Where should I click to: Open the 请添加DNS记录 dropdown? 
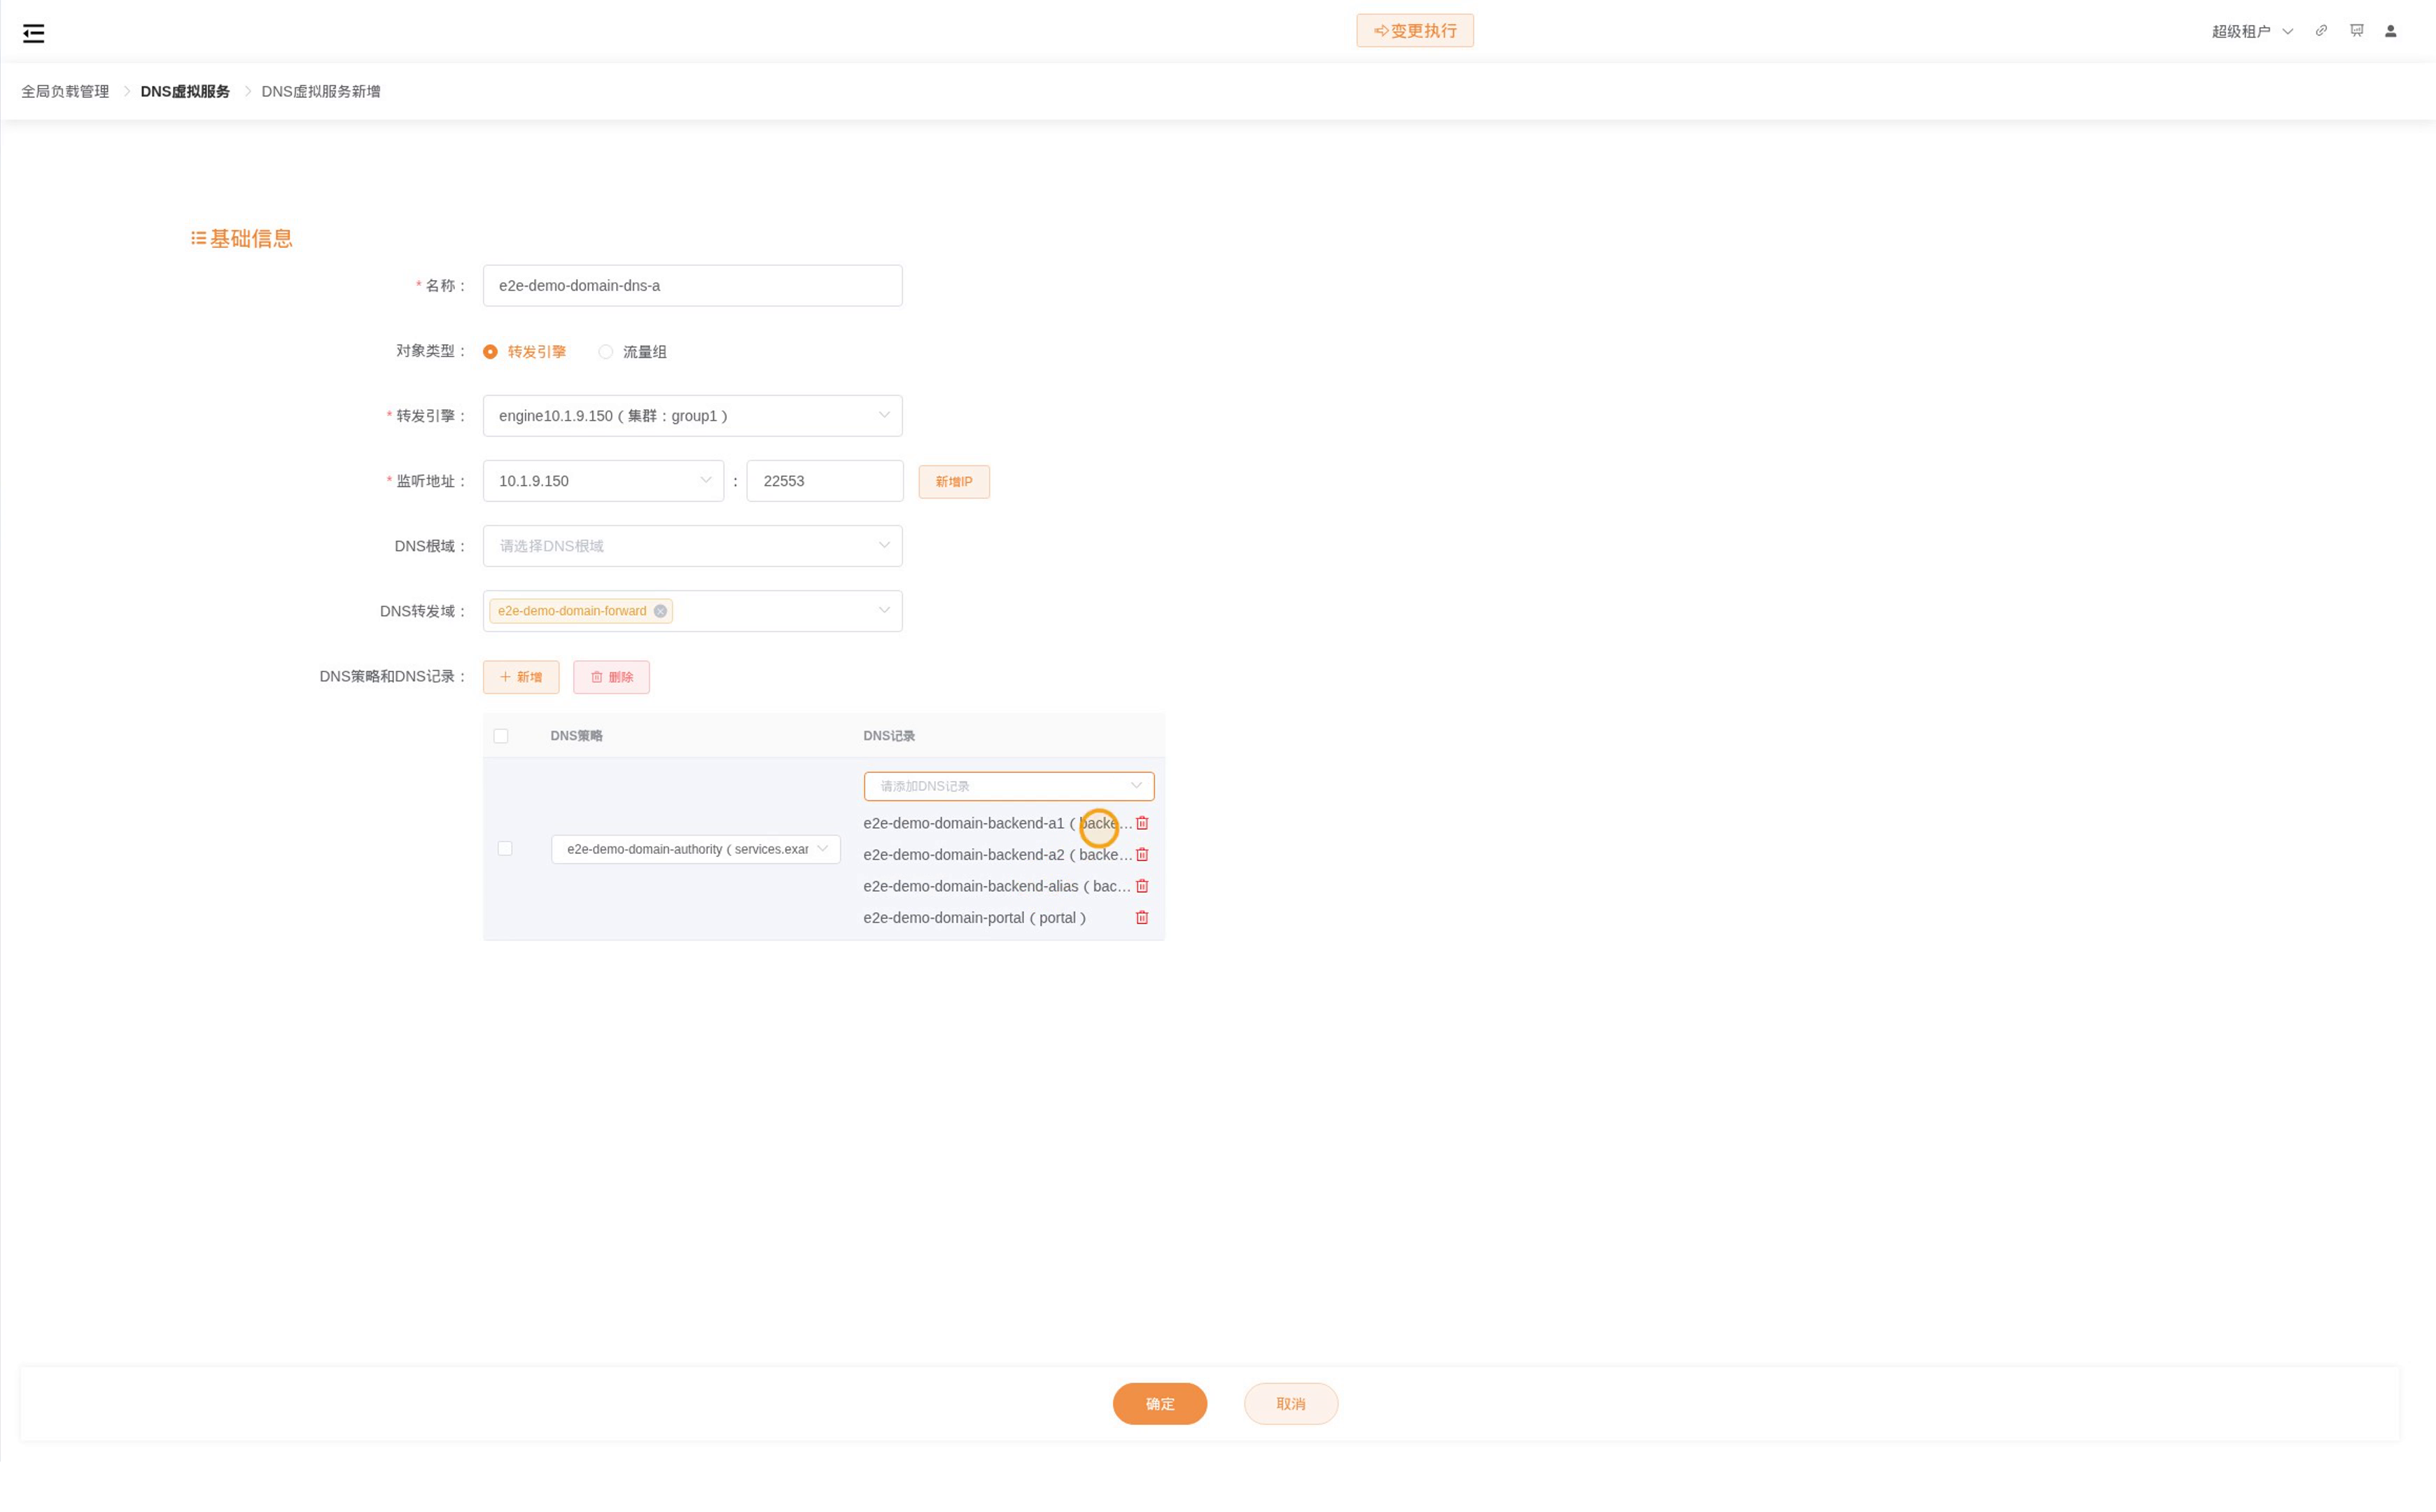point(1009,786)
